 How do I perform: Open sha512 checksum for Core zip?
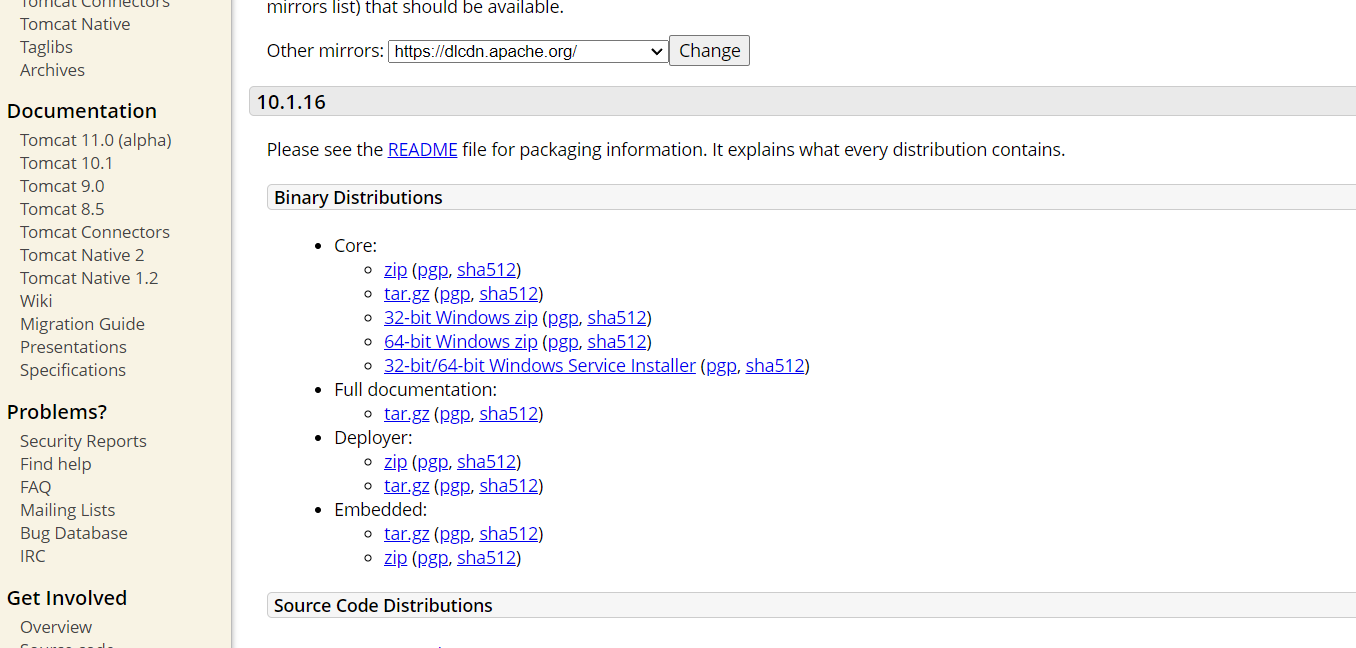pos(486,270)
